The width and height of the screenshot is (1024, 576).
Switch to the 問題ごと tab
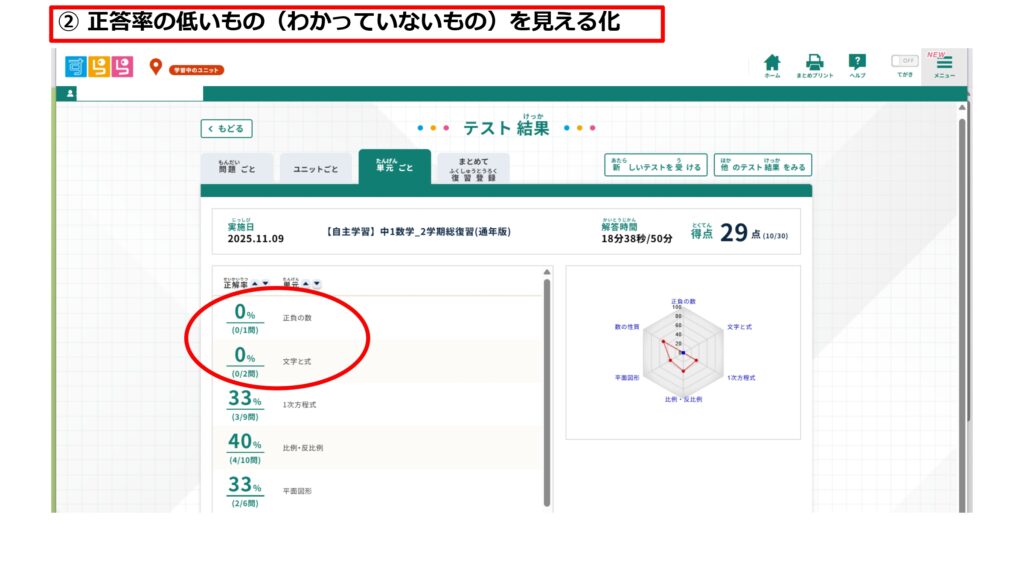coord(236,168)
